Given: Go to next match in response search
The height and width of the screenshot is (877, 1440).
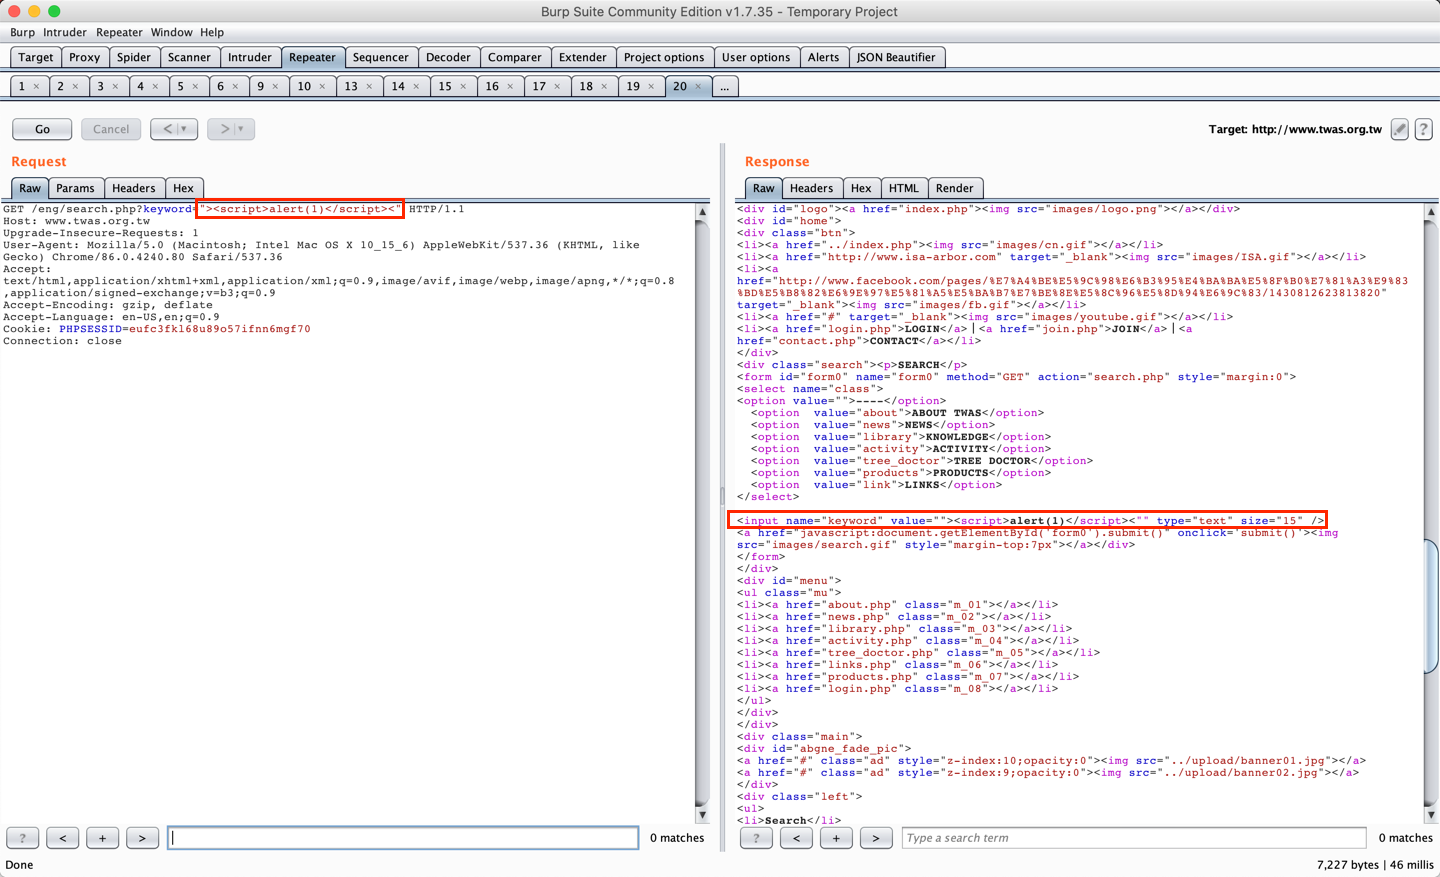Looking at the screenshot, I should (x=876, y=838).
